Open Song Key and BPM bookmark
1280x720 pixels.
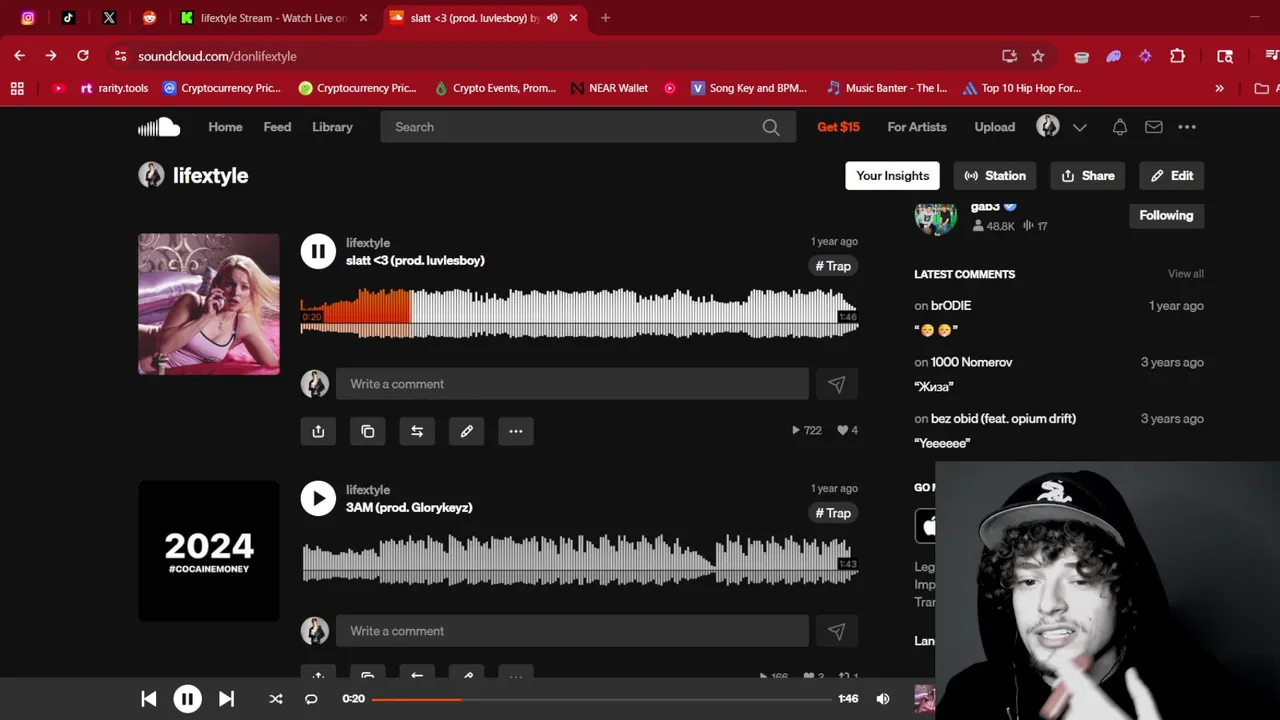pos(749,88)
